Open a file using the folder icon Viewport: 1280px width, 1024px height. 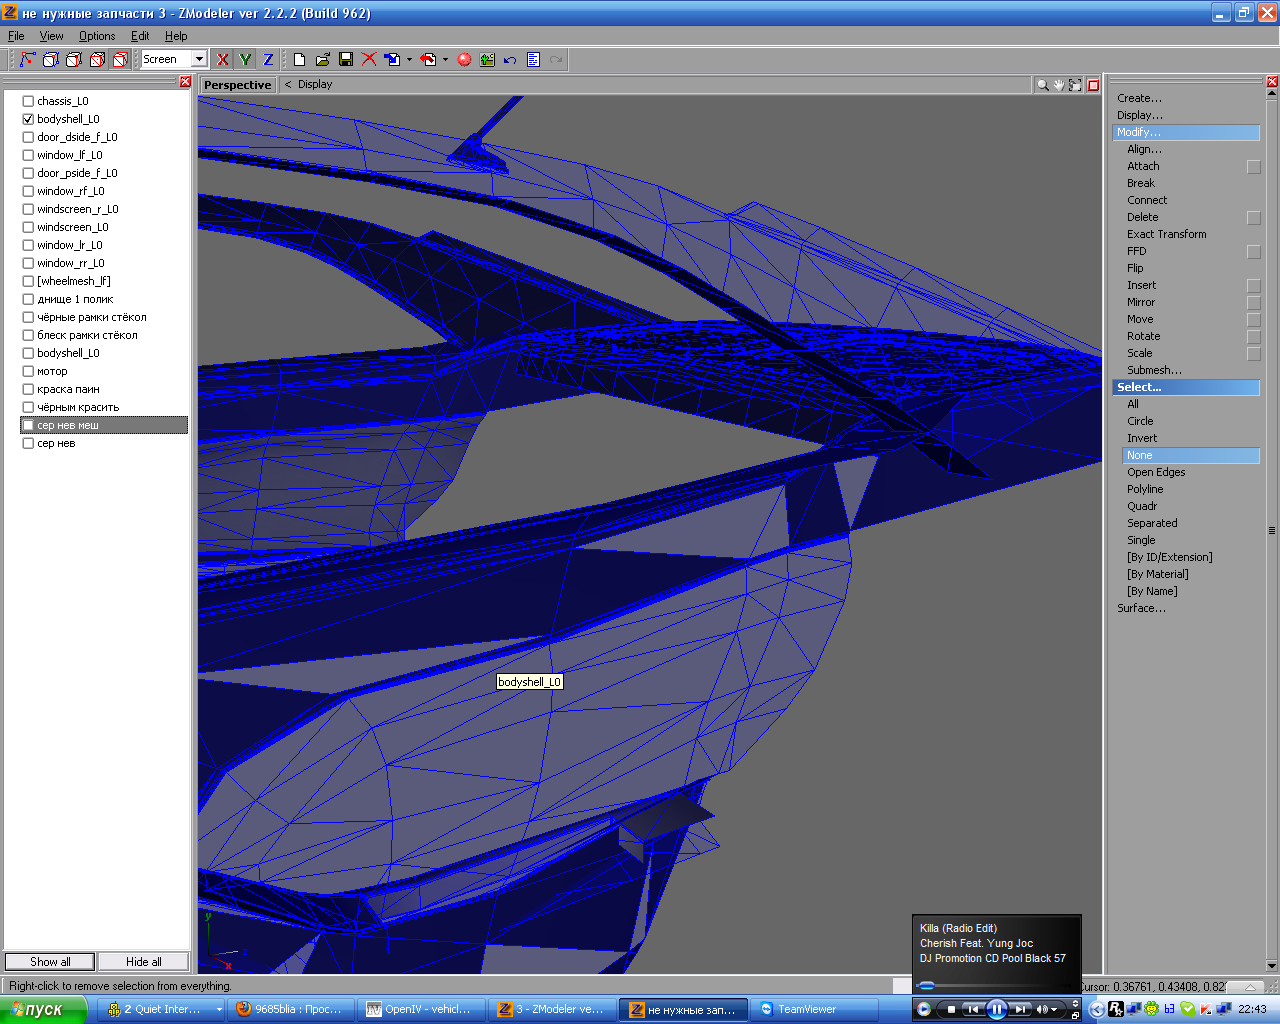pos(322,60)
